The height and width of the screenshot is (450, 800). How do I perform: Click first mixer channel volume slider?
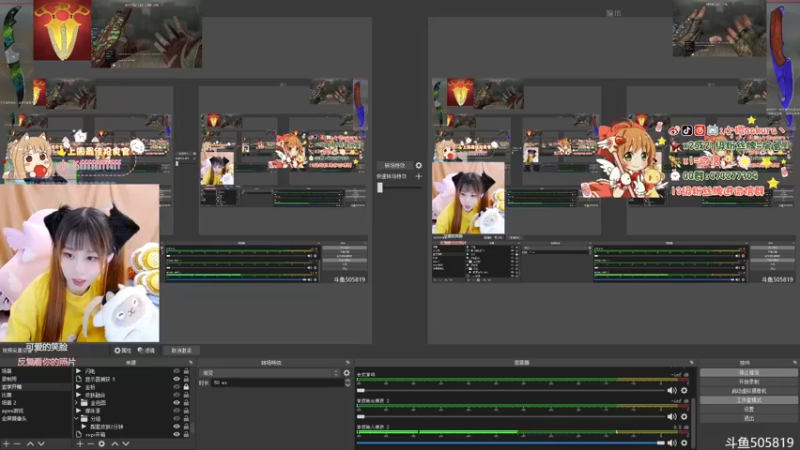pos(510,390)
